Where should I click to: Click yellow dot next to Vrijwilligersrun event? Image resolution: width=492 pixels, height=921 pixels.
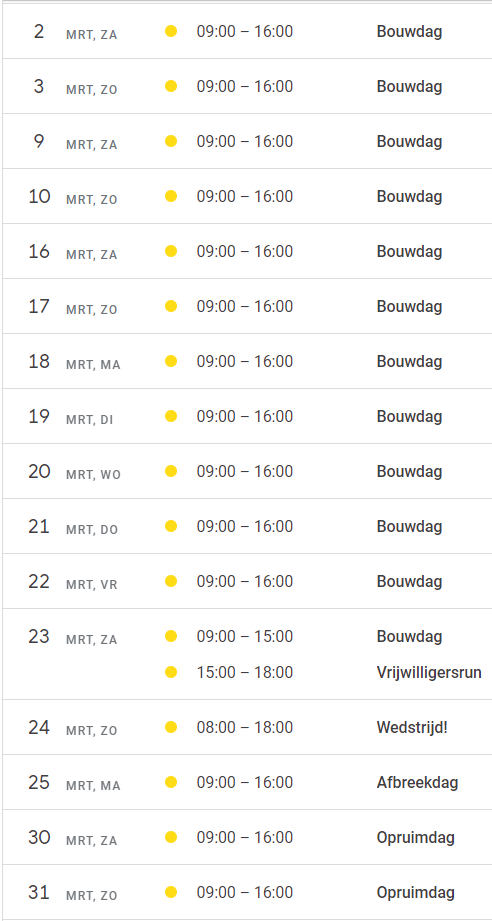(171, 671)
